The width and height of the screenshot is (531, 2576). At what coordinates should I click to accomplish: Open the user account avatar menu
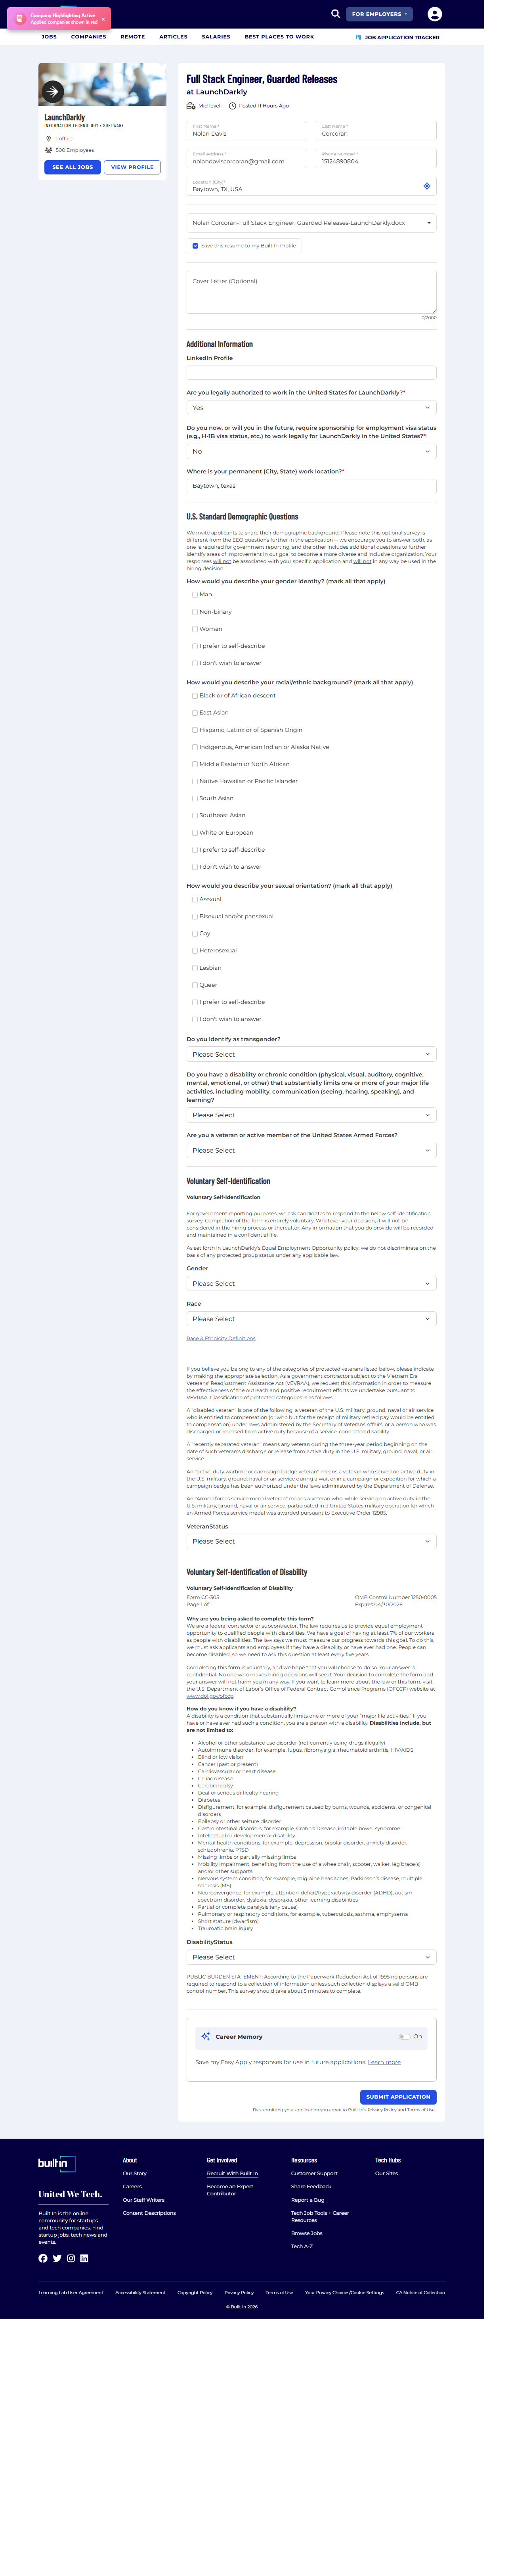click(x=434, y=14)
